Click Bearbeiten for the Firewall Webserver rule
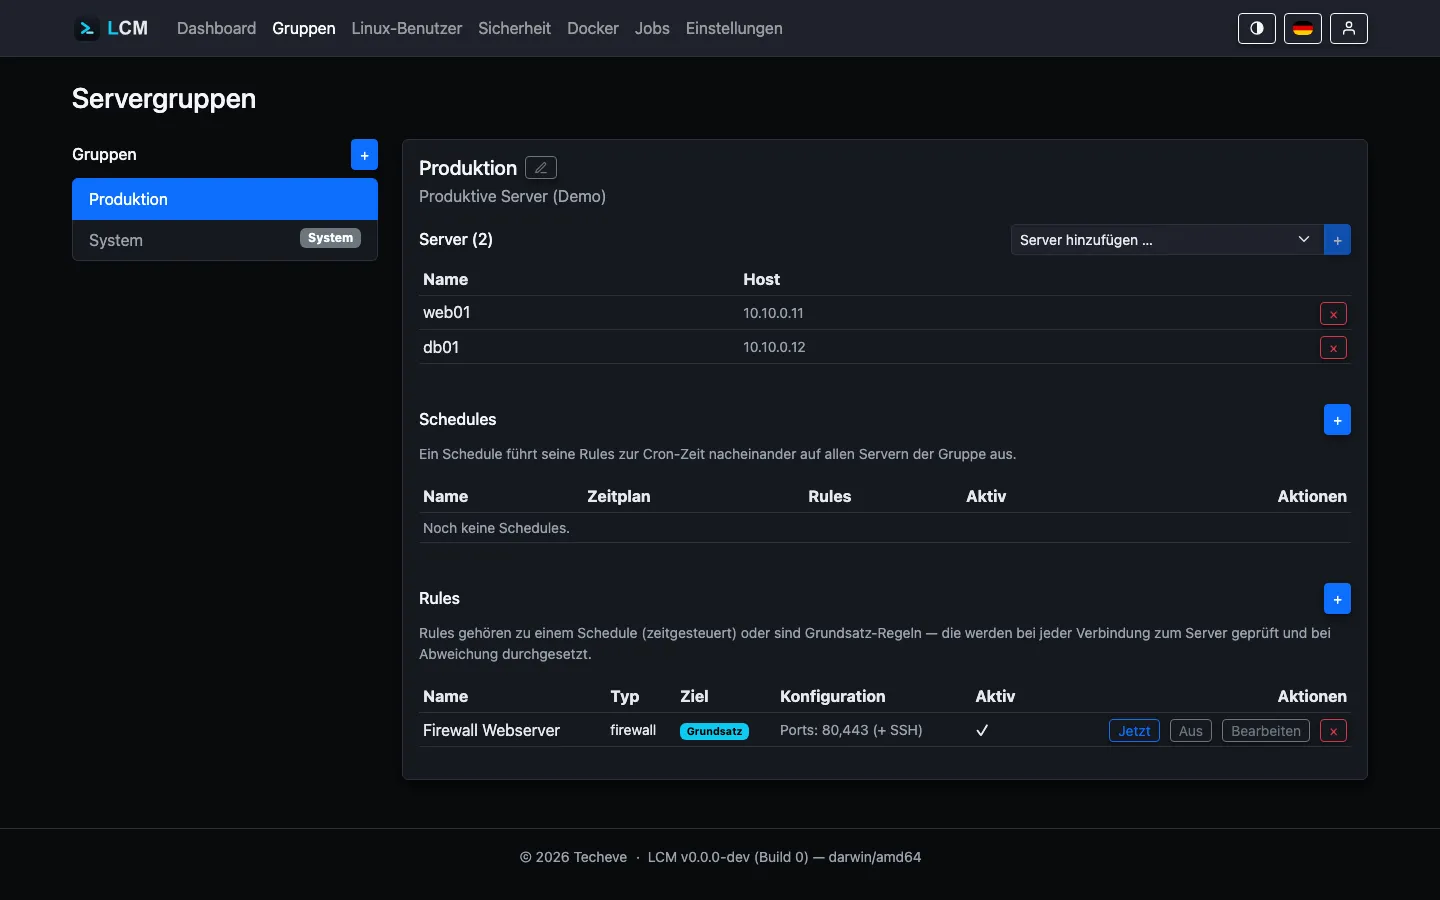 (1266, 731)
